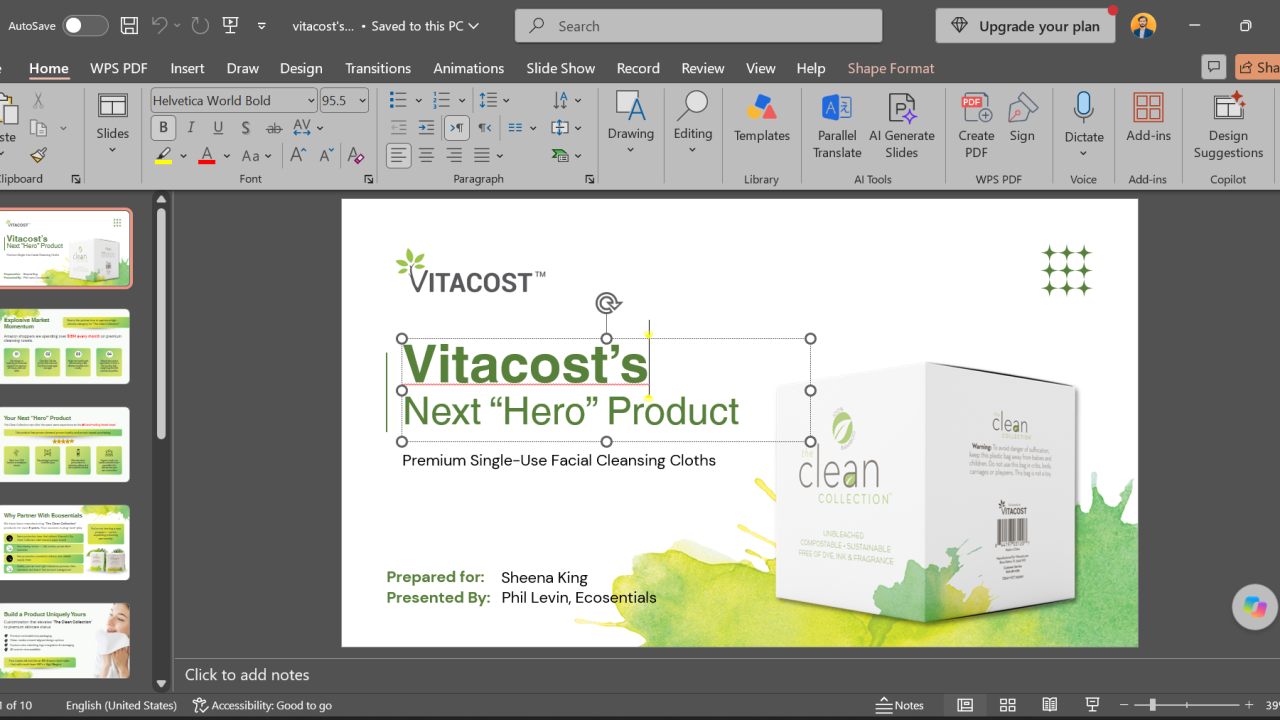1280x720 pixels.
Task: Open the font name dropdown
Action: point(311,100)
